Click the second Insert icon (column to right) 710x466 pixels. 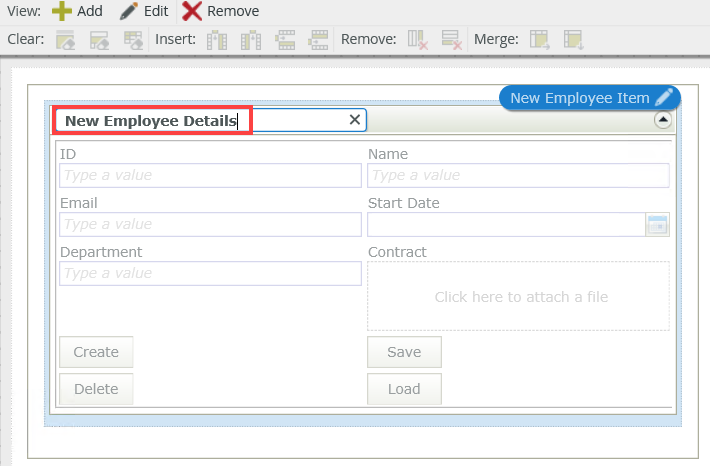251,40
